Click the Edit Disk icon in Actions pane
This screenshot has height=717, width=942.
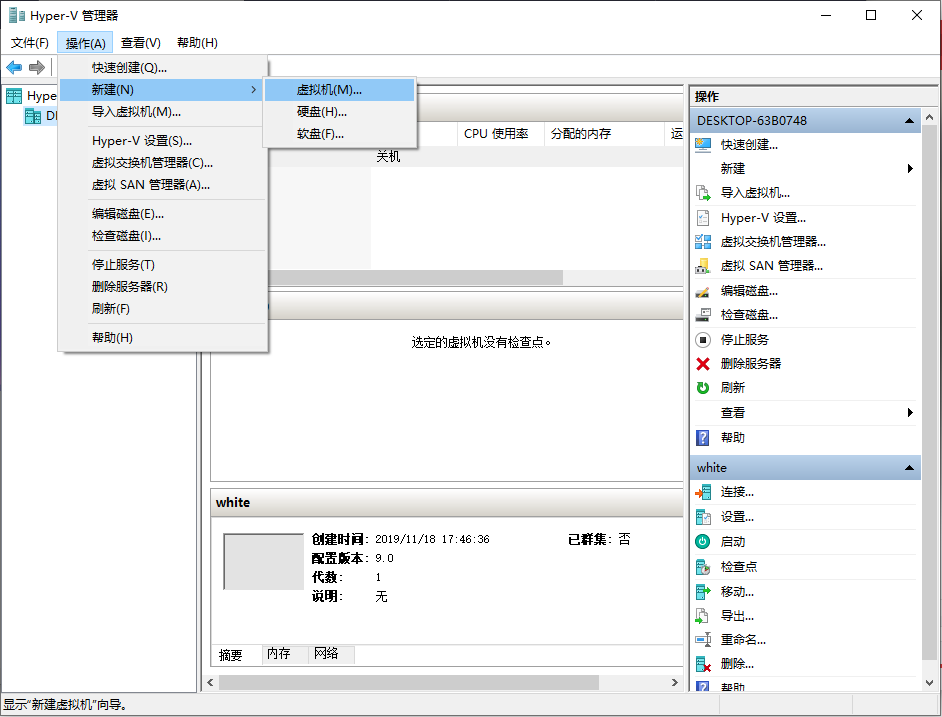point(703,291)
